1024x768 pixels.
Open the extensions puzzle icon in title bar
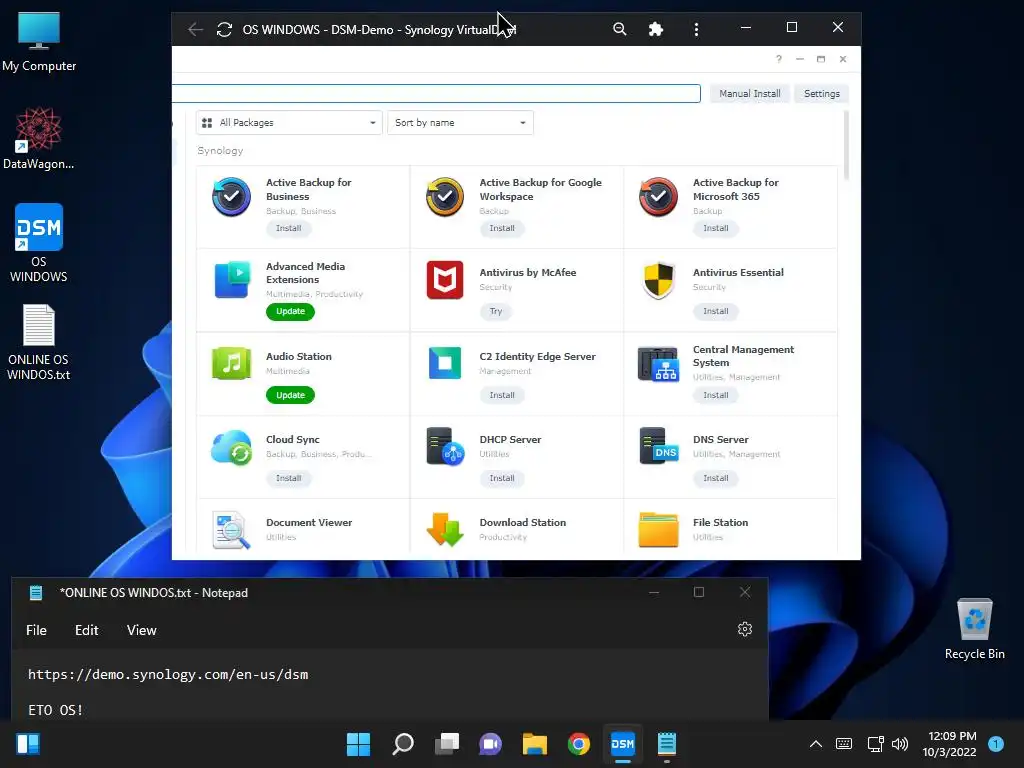coord(656,29)
